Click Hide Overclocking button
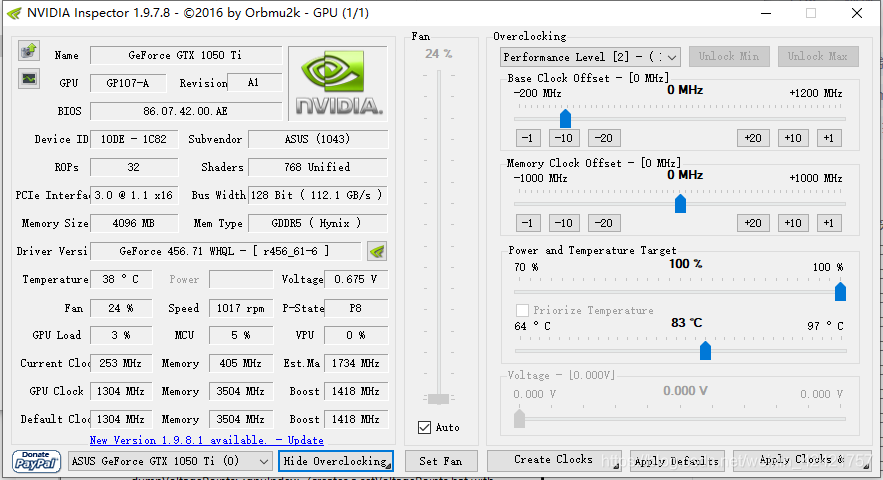 pyautogui.click(x=336, y=461)
